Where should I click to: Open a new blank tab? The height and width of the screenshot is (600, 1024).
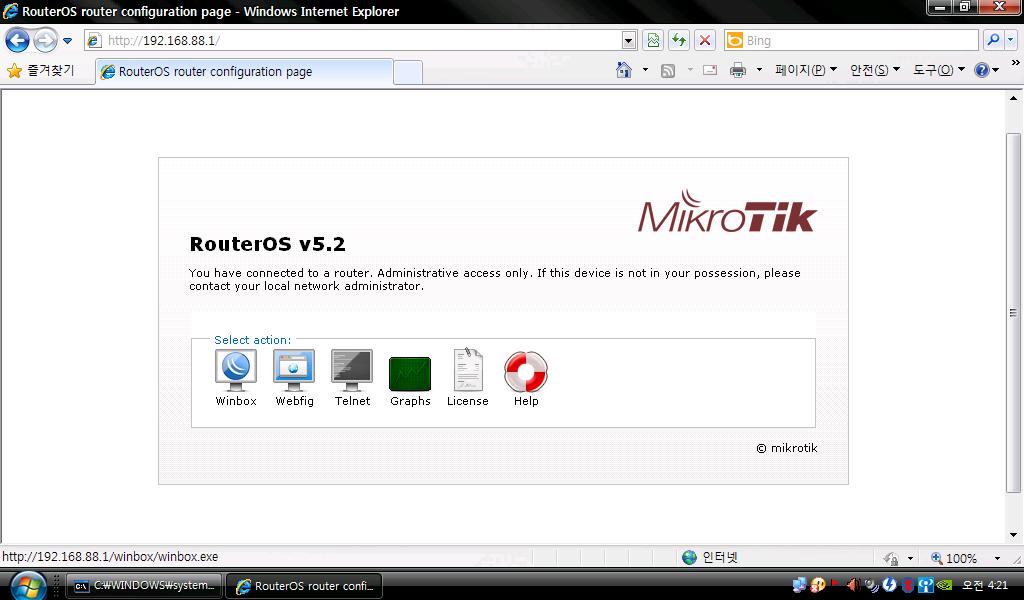point(408,72)
